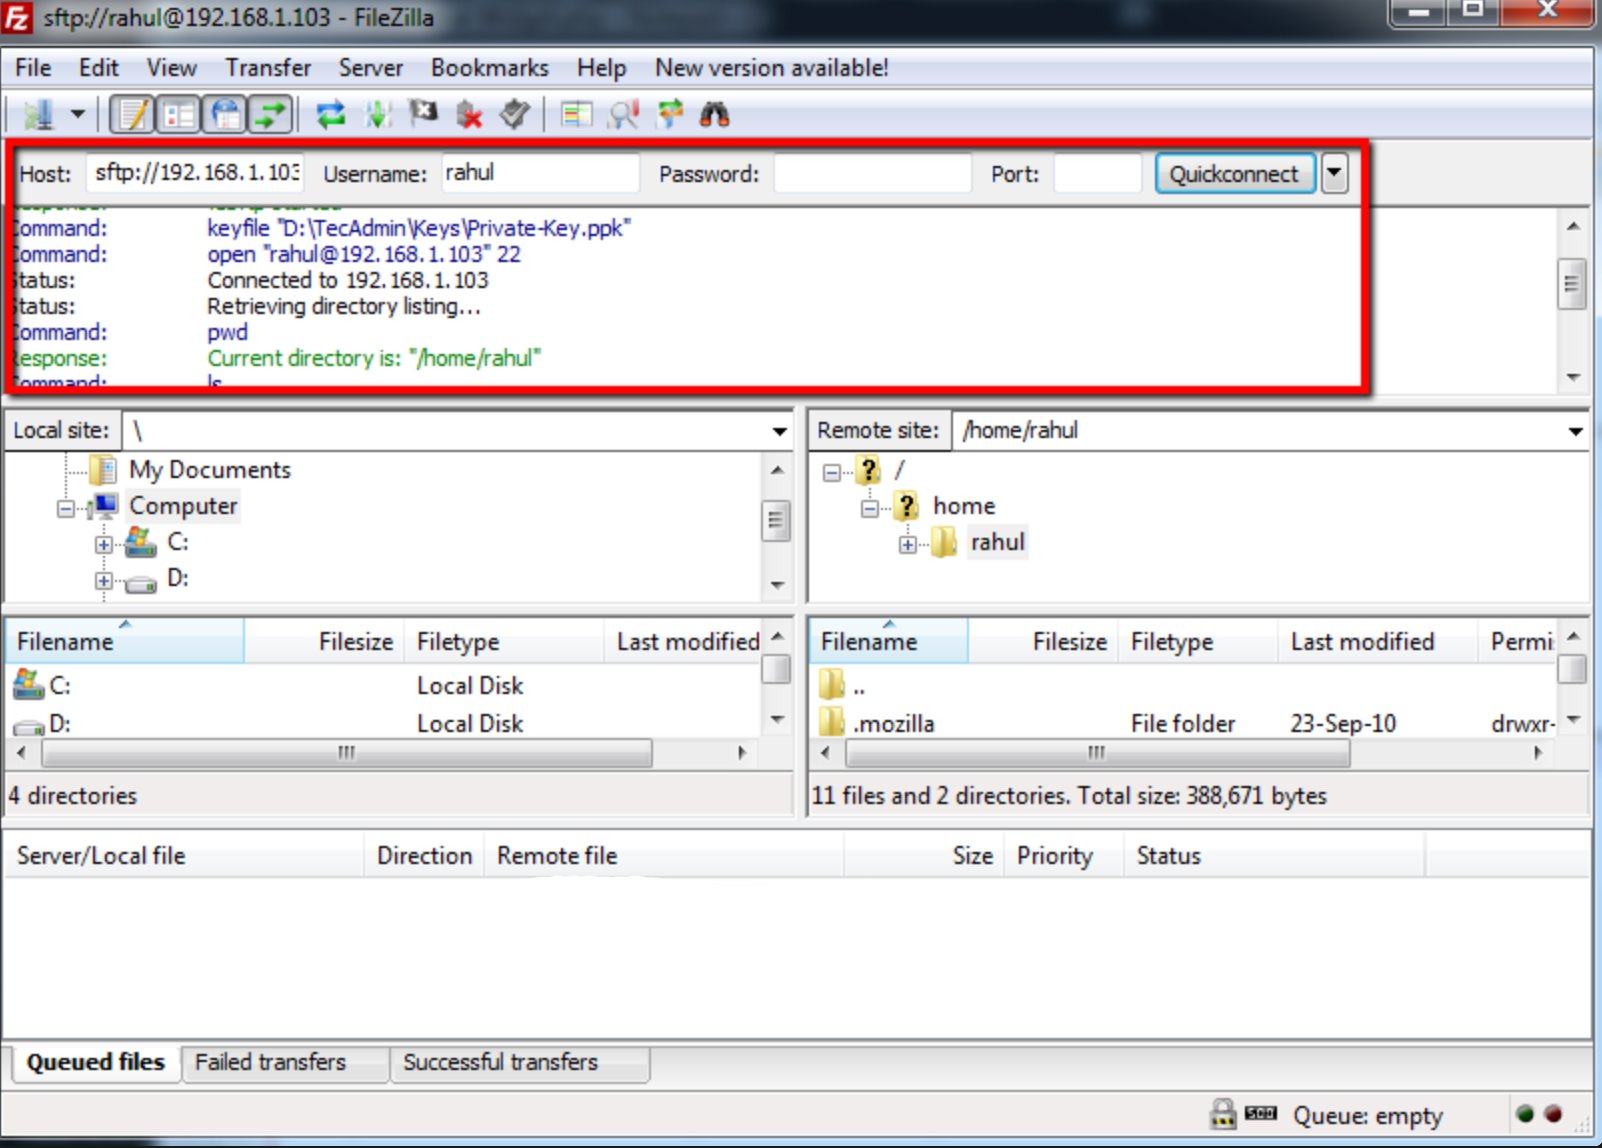The width and height of the screenshot is (1602, 1148).
Task: Click the Process queue toolbar icon
Action: tap(378, 115)
